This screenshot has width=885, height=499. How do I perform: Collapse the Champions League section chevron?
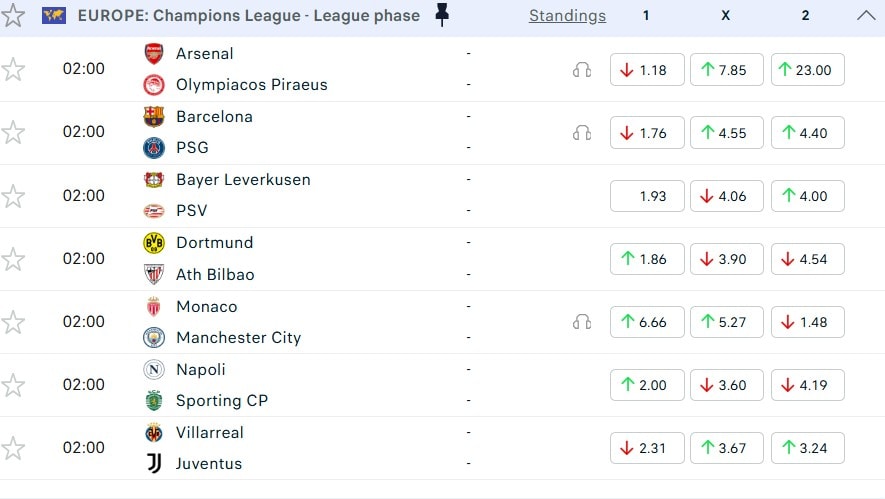[866, 16]
